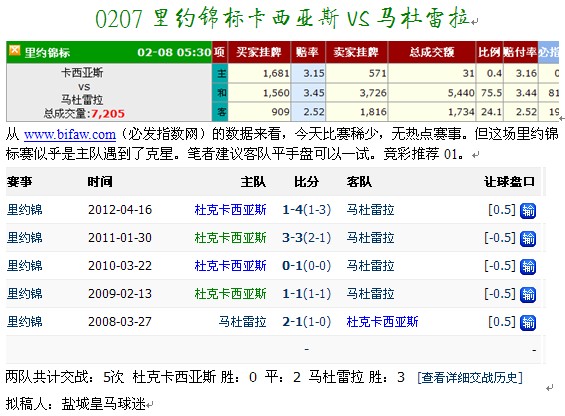Screen dimensions: 565x416
Task: Select the 主 row marker in odds table
Action: click(220, 74)
